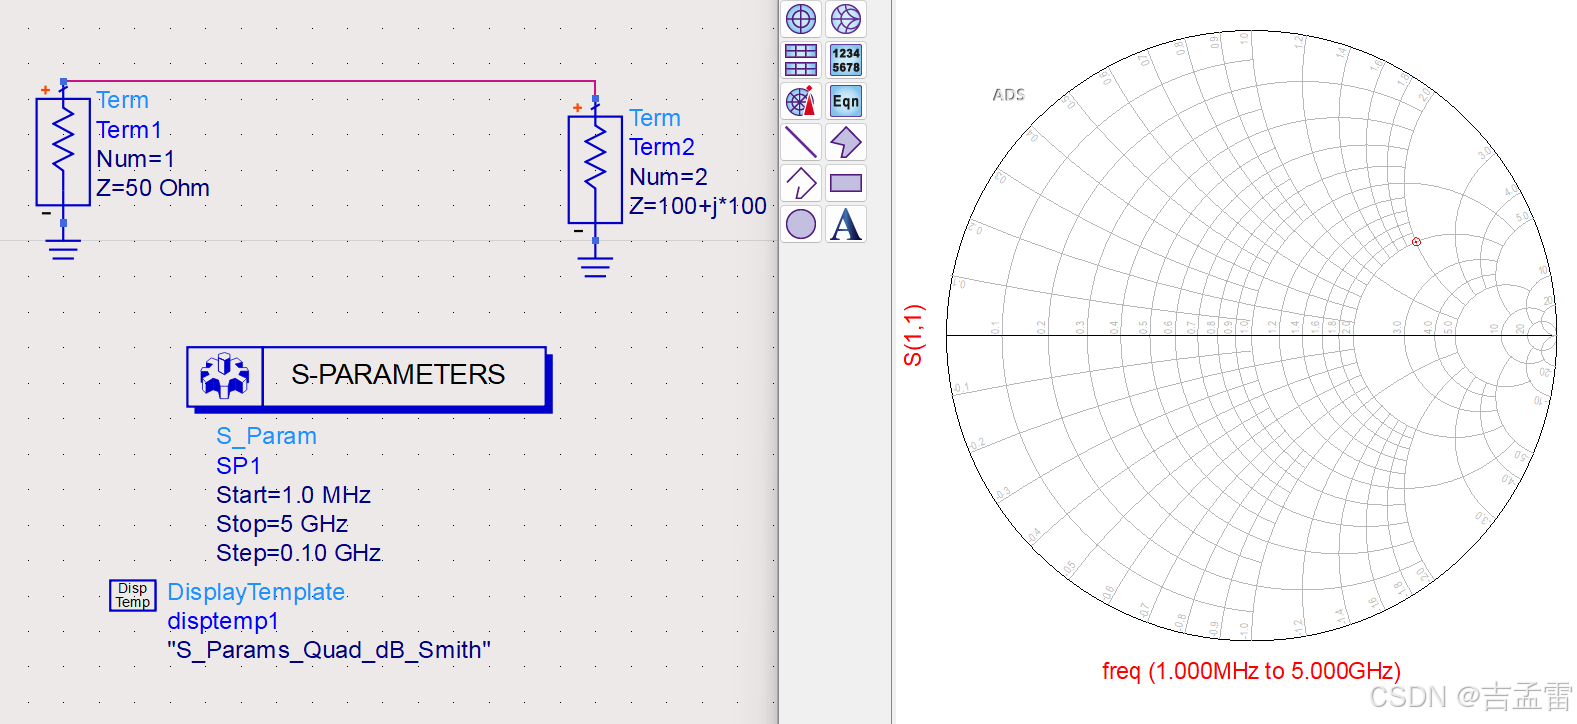The width and height of the screenshot is (1577, 724).
Task: Select the freq (1.000MHz to 5.000GHz) label
Action: coord(1251,671)
